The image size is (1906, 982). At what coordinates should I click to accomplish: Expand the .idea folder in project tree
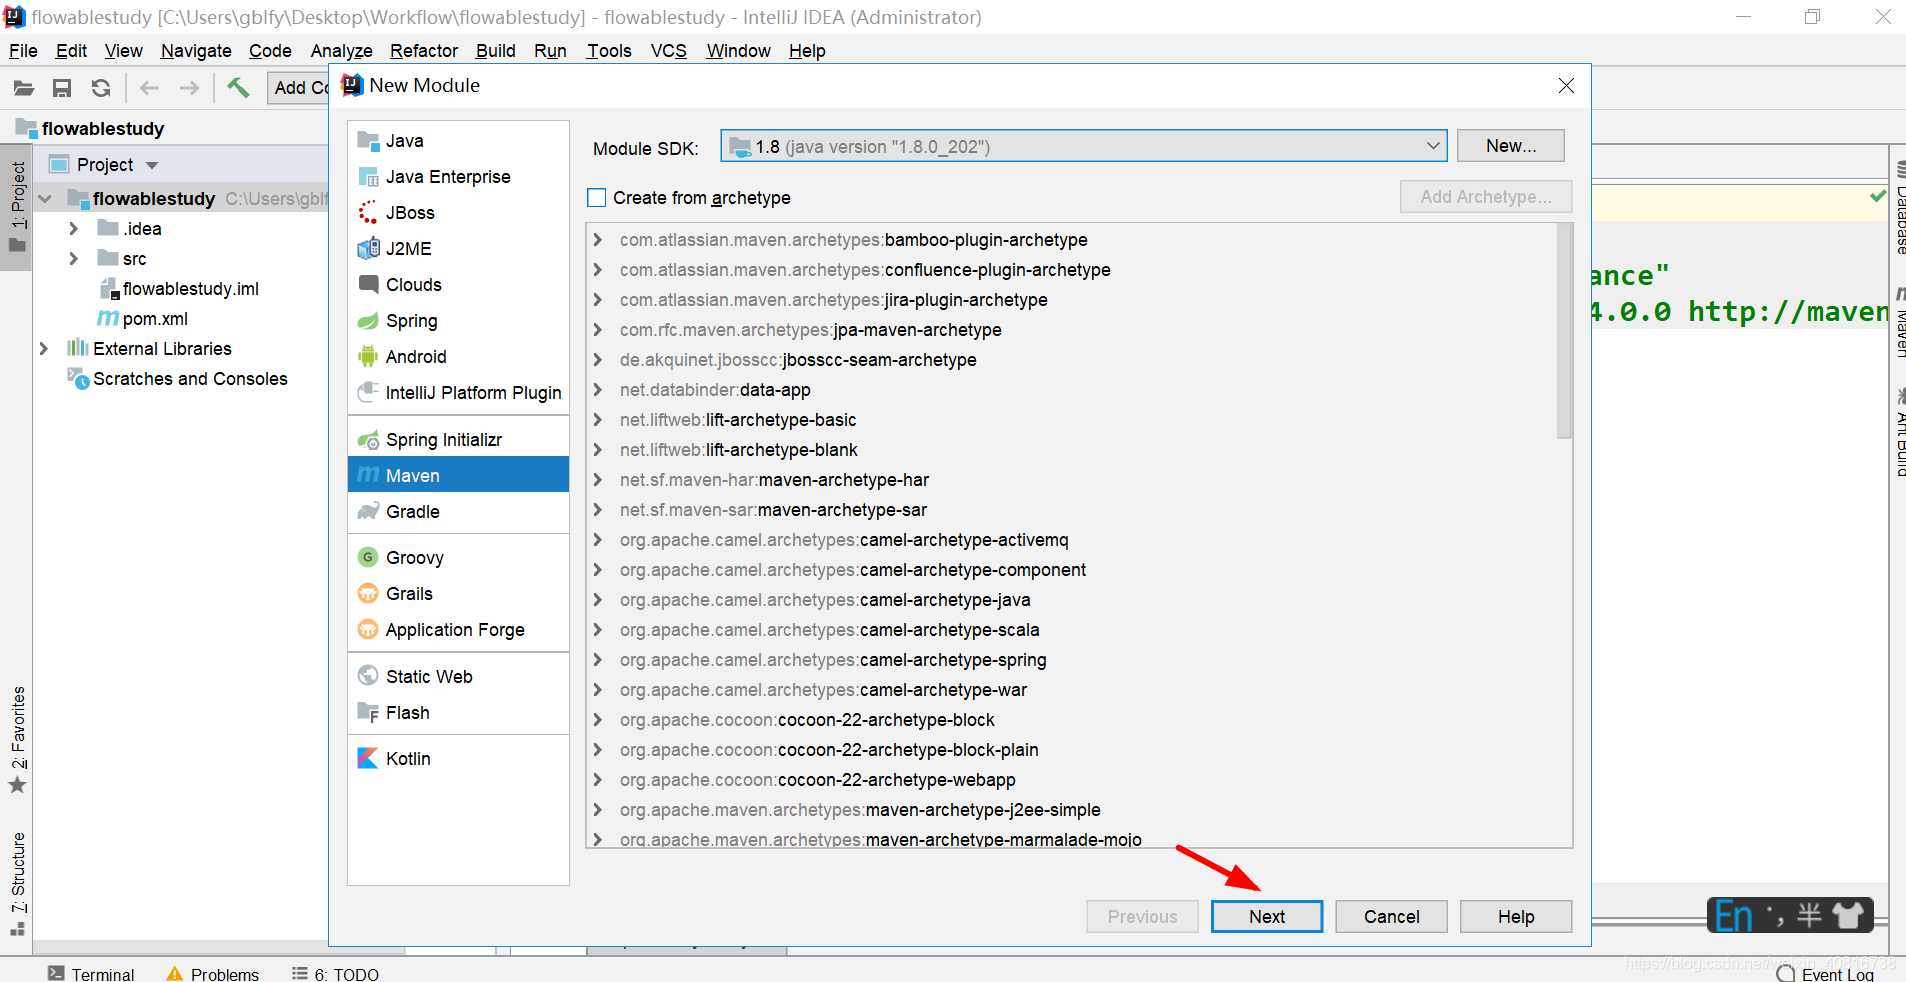click(x=73, y=229)
